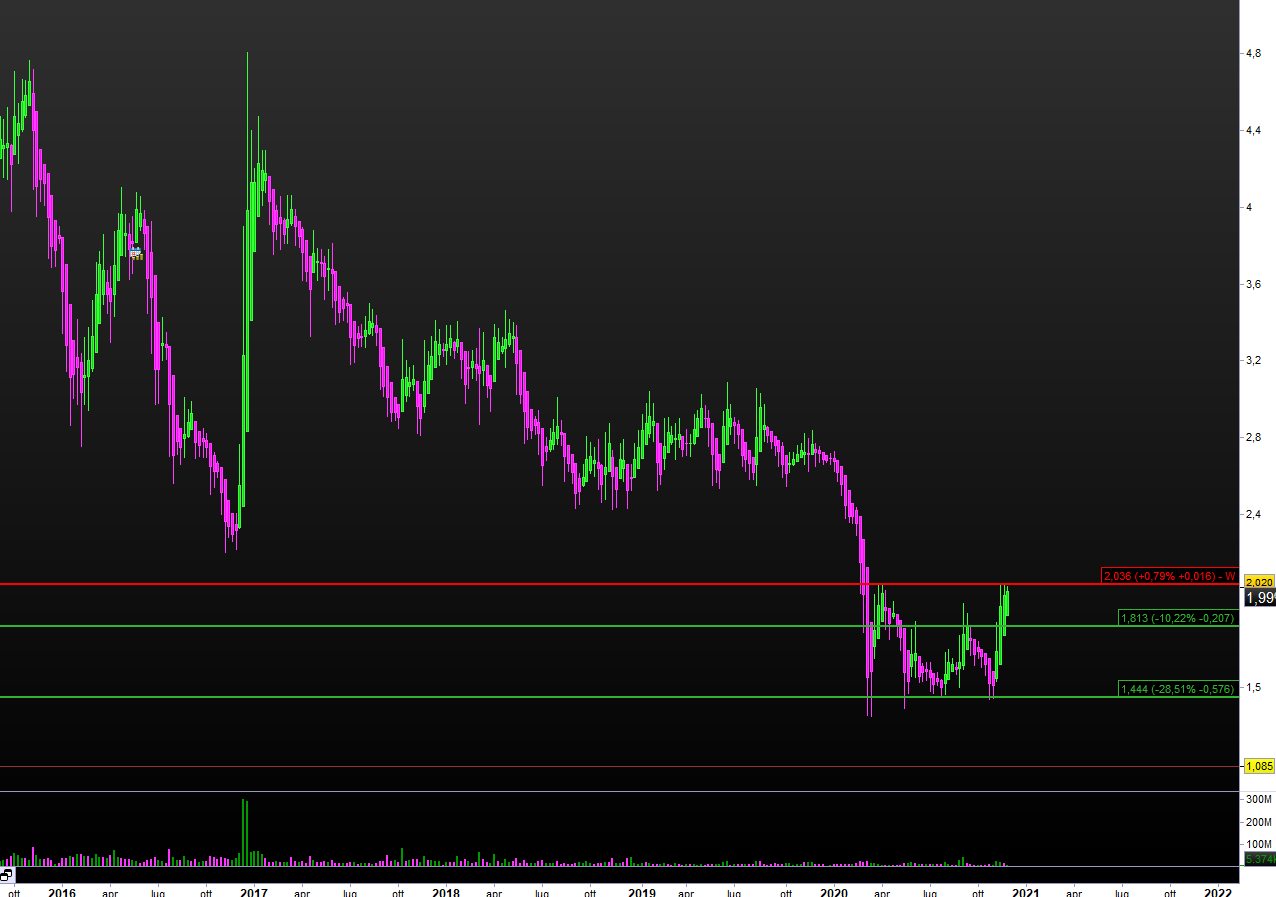Click the 2018 label on time axis
This screenshot has width=1276, height=897.
click(446, 888)
